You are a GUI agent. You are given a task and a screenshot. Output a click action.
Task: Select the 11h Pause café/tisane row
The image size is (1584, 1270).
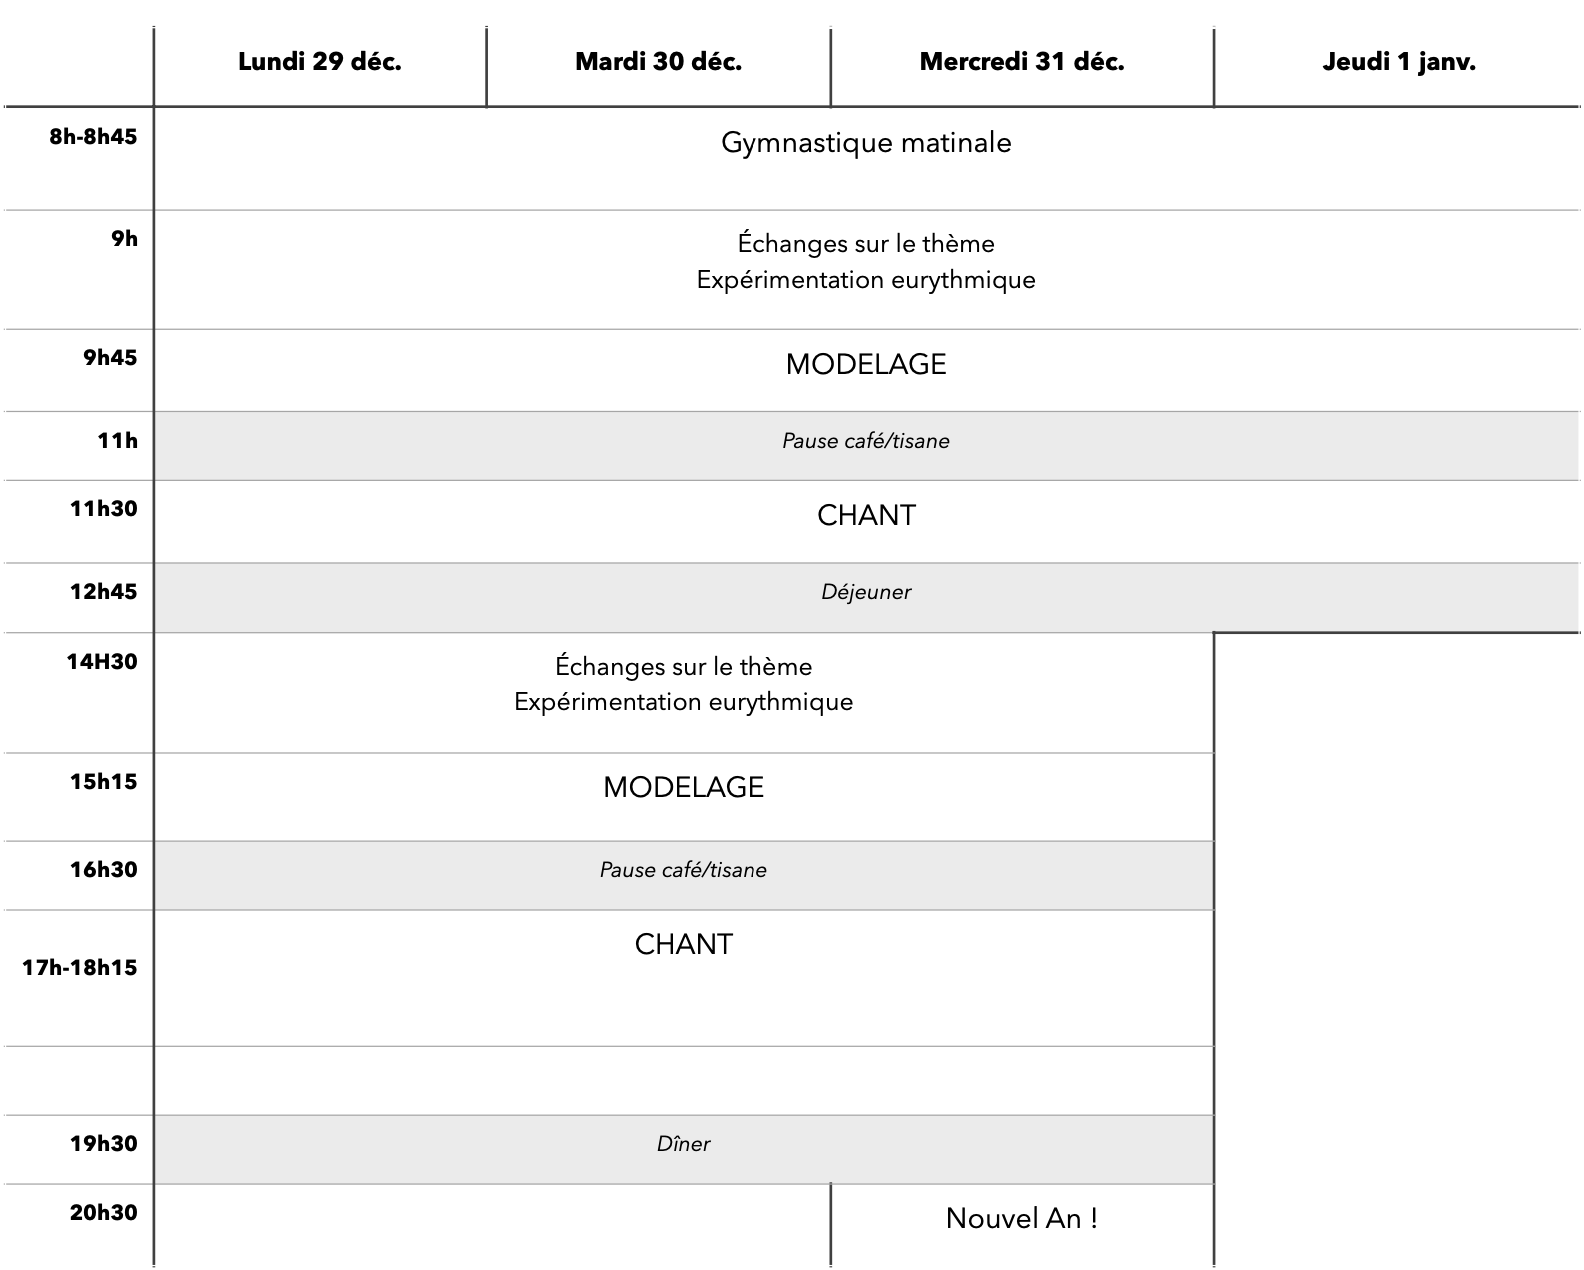pos(866,441)
